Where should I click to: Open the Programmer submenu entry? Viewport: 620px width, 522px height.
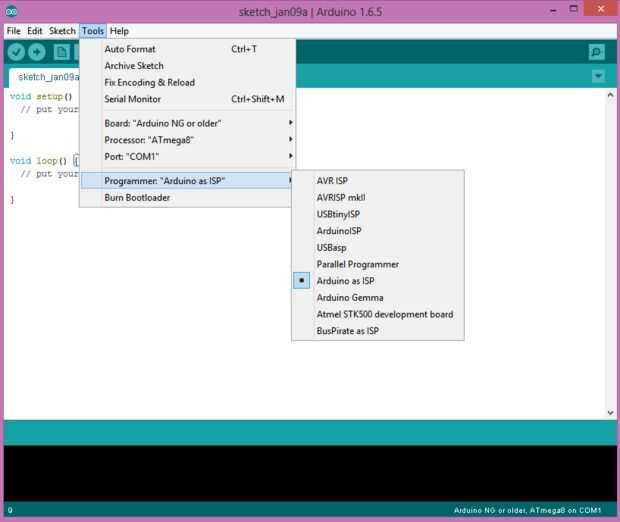187,181
